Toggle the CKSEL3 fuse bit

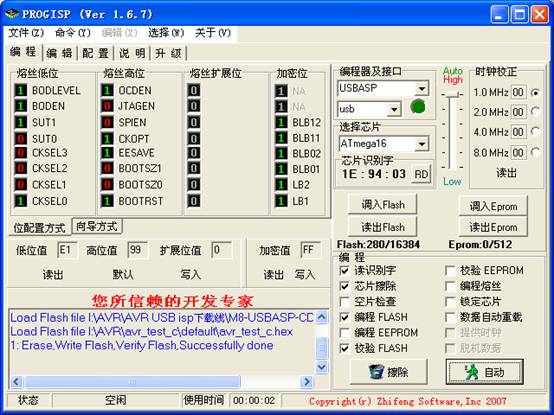[x=21, y=153]
